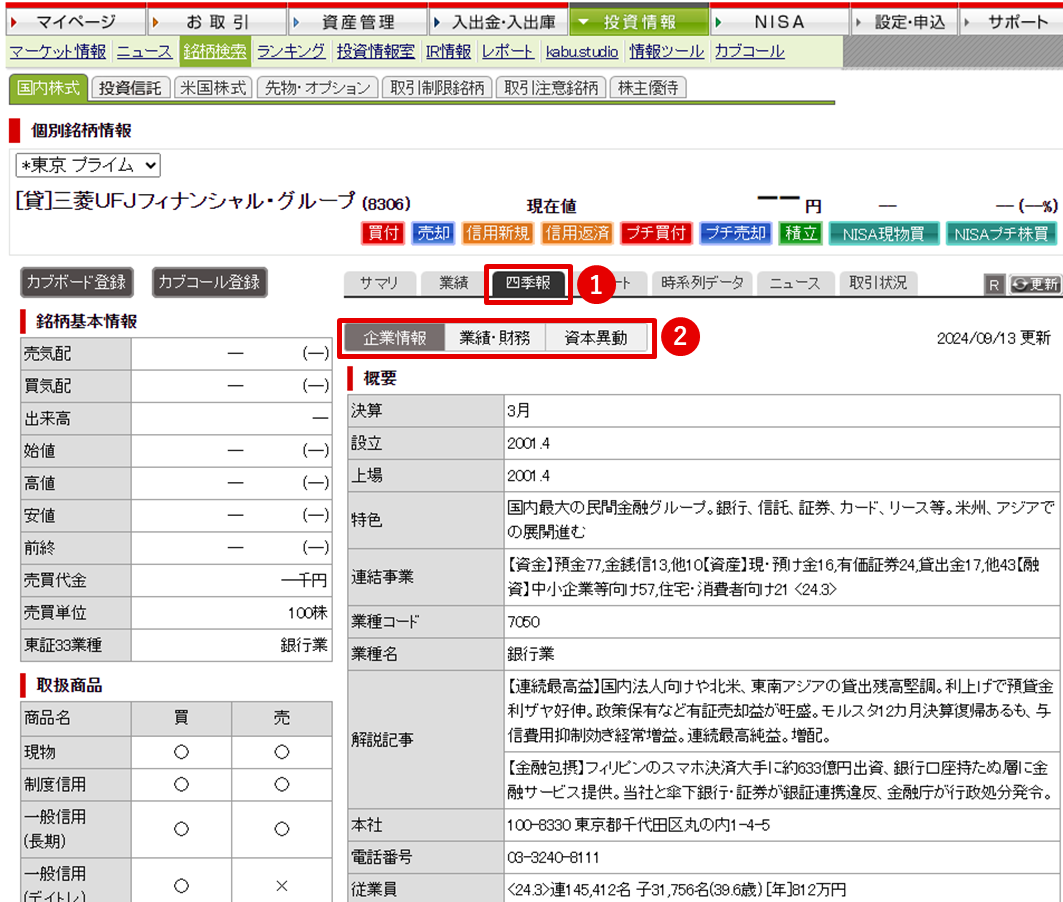Click the 7050 業種コード value
The image size is (1063, 902).
point(523,622)
